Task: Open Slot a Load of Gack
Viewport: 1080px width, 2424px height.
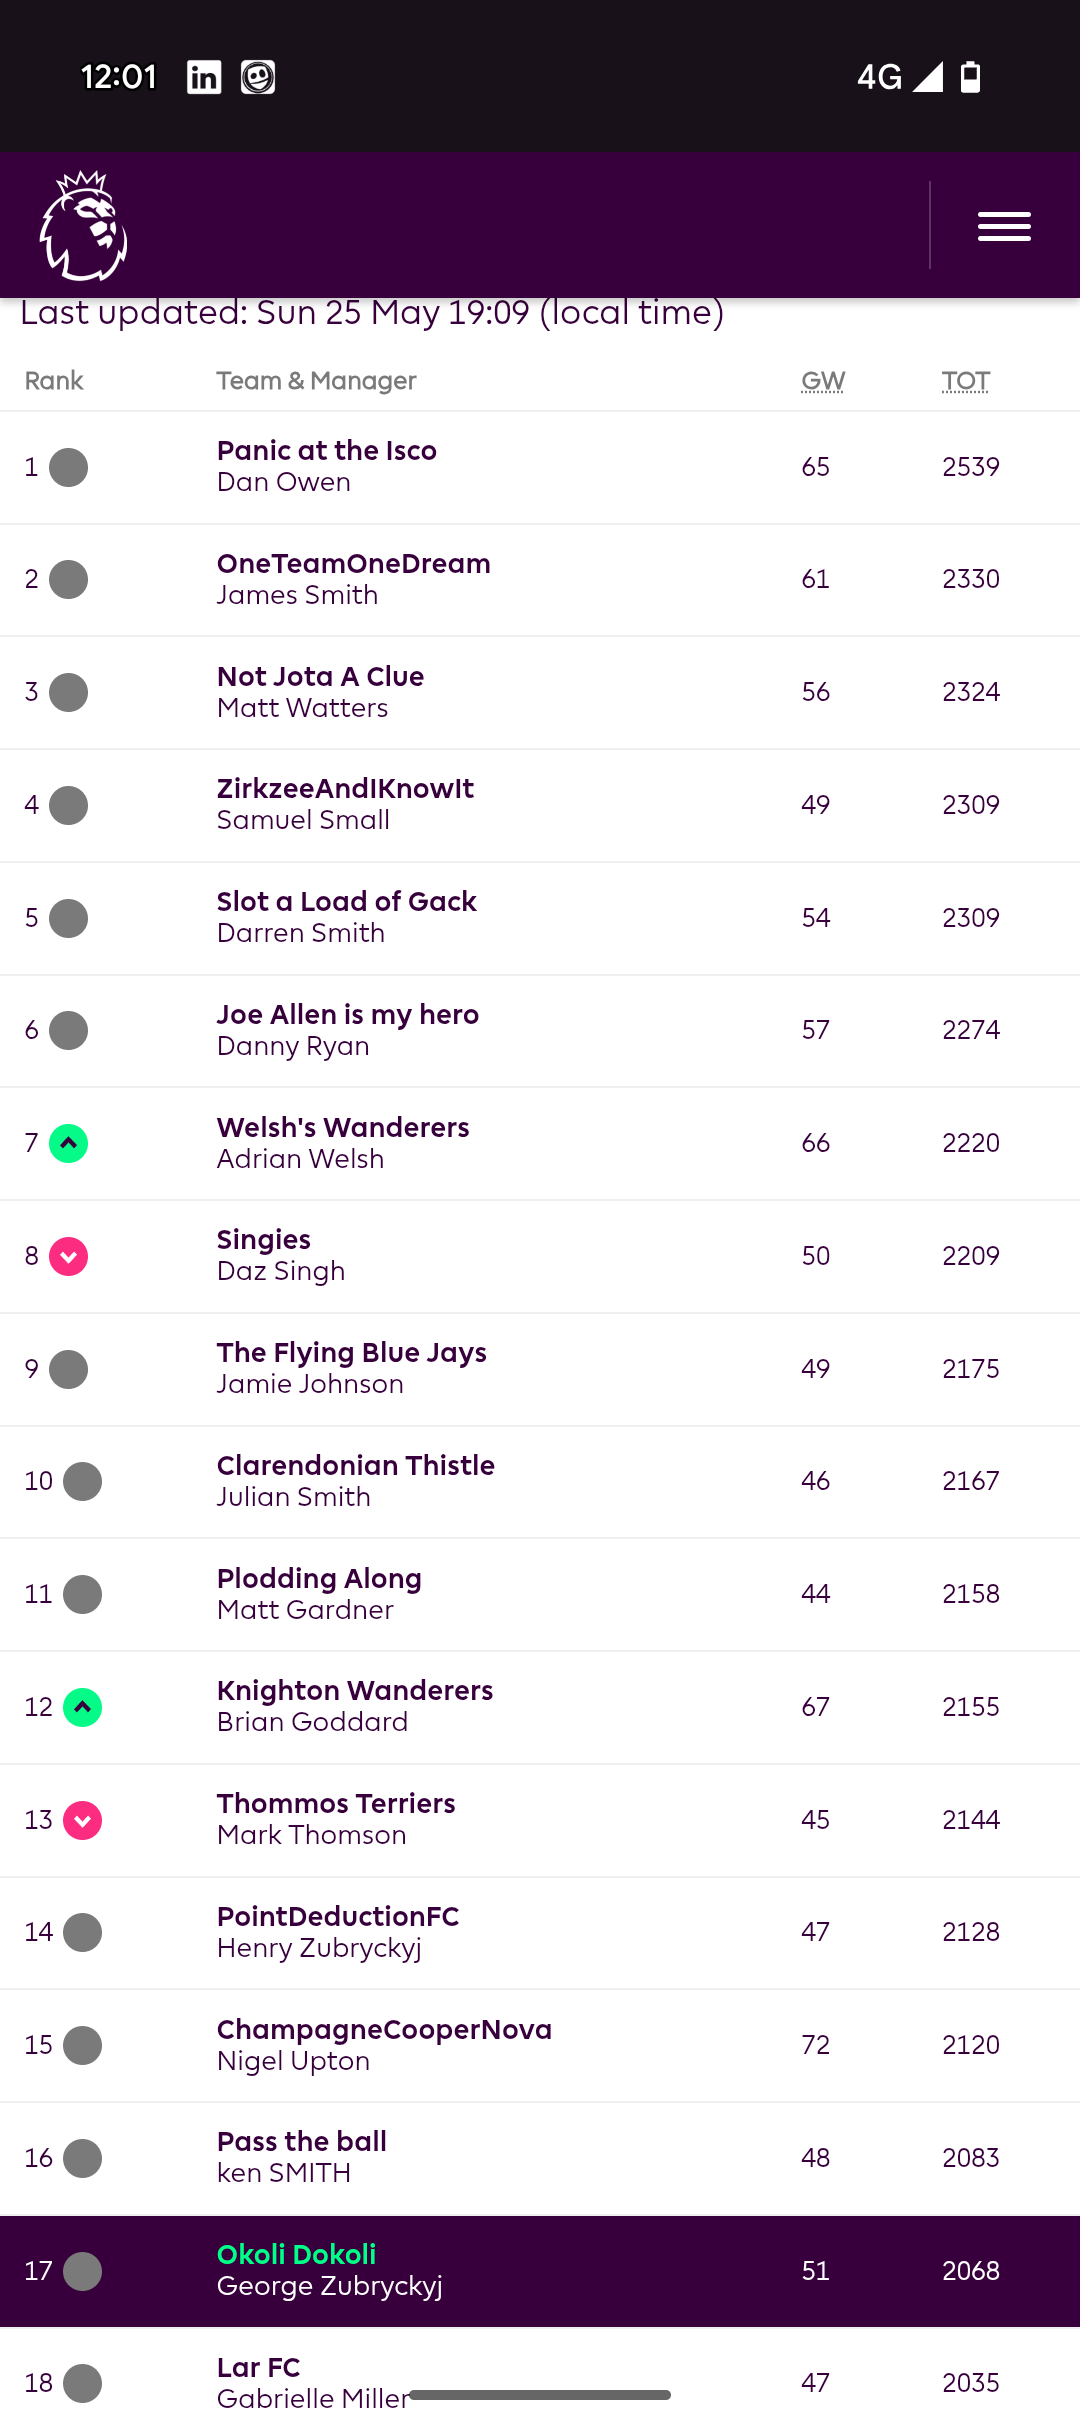Action: (x=346, y=902)
